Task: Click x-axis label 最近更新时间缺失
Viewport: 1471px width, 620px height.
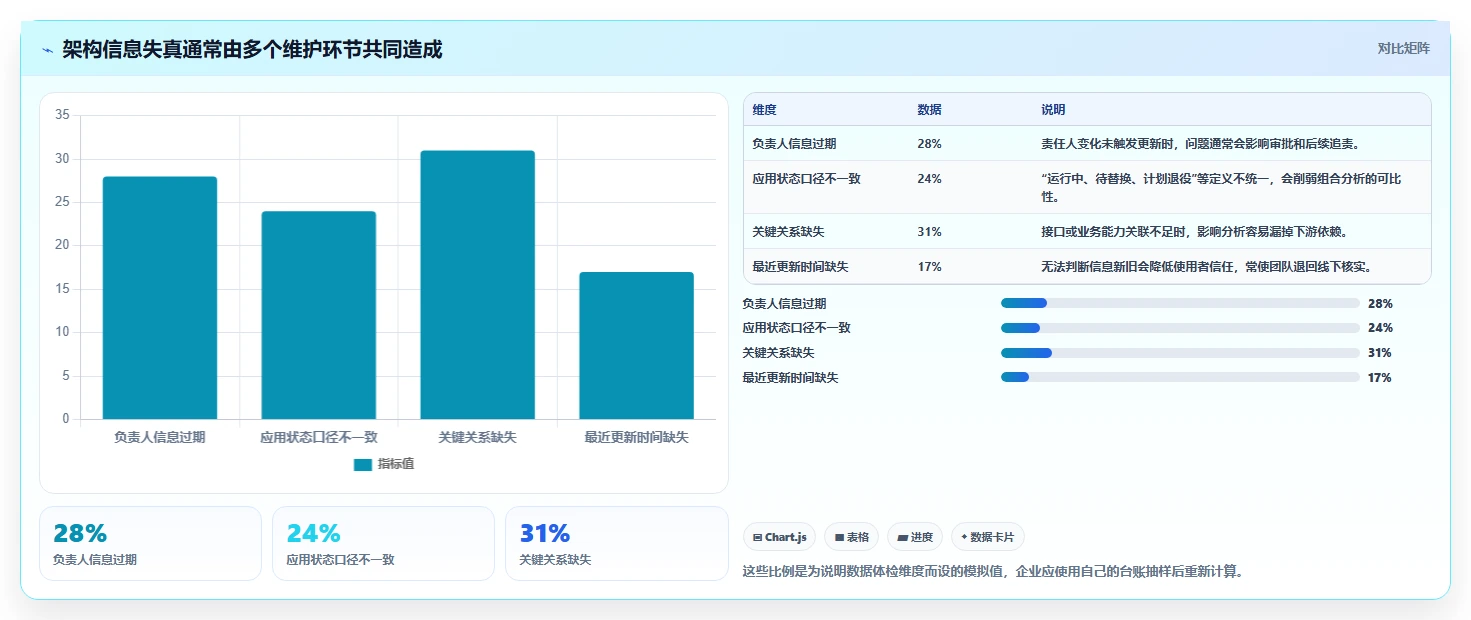Action: (x=637, y=437)
